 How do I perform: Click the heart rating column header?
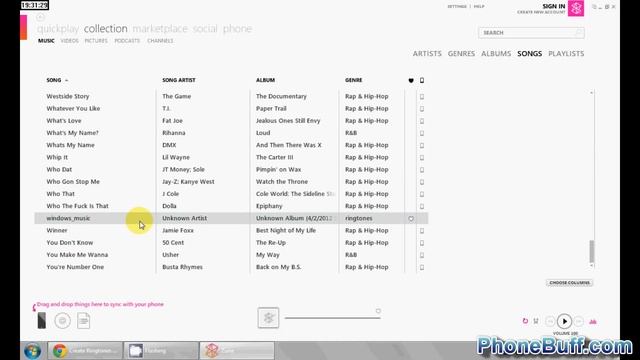(x=411, y=80)
